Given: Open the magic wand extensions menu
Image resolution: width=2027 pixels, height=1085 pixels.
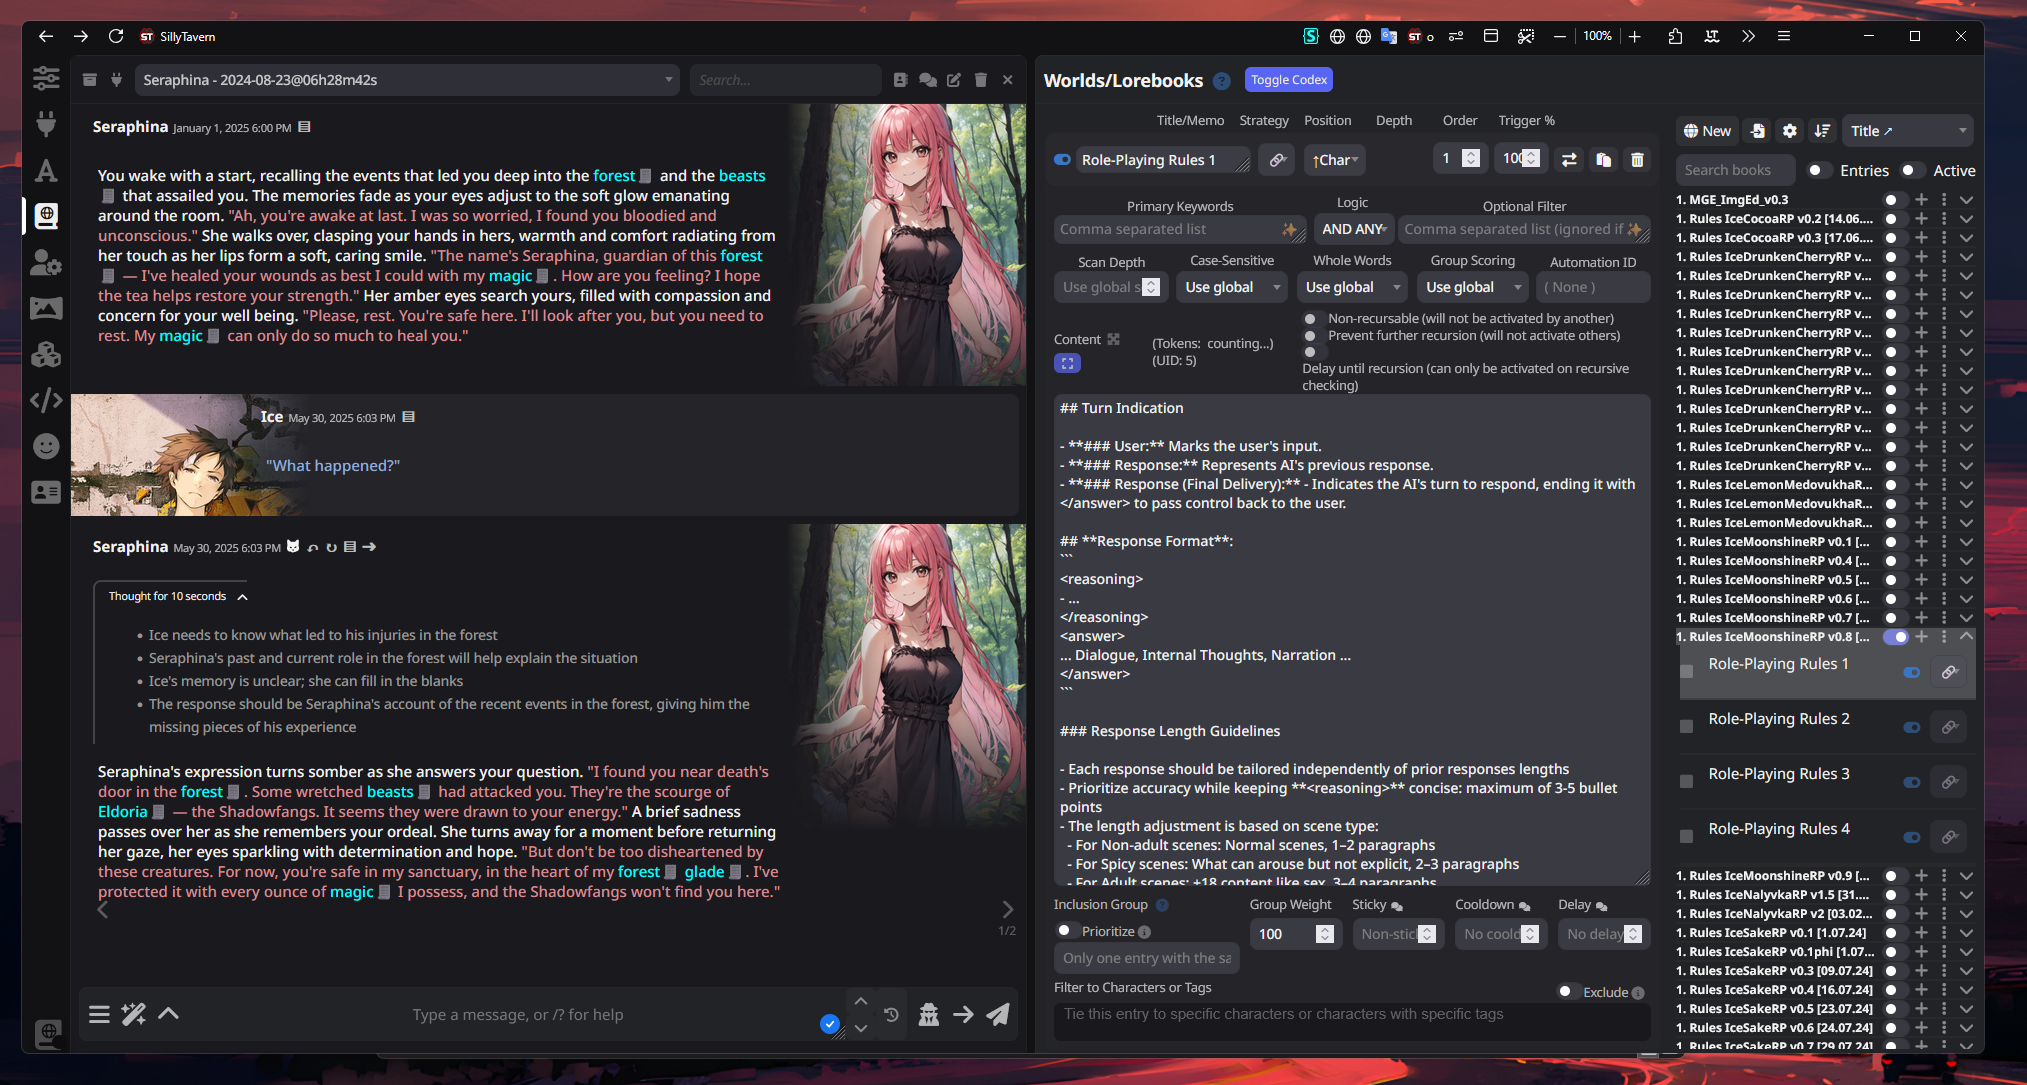Looking at the screenshot, I should (133, 1014).
